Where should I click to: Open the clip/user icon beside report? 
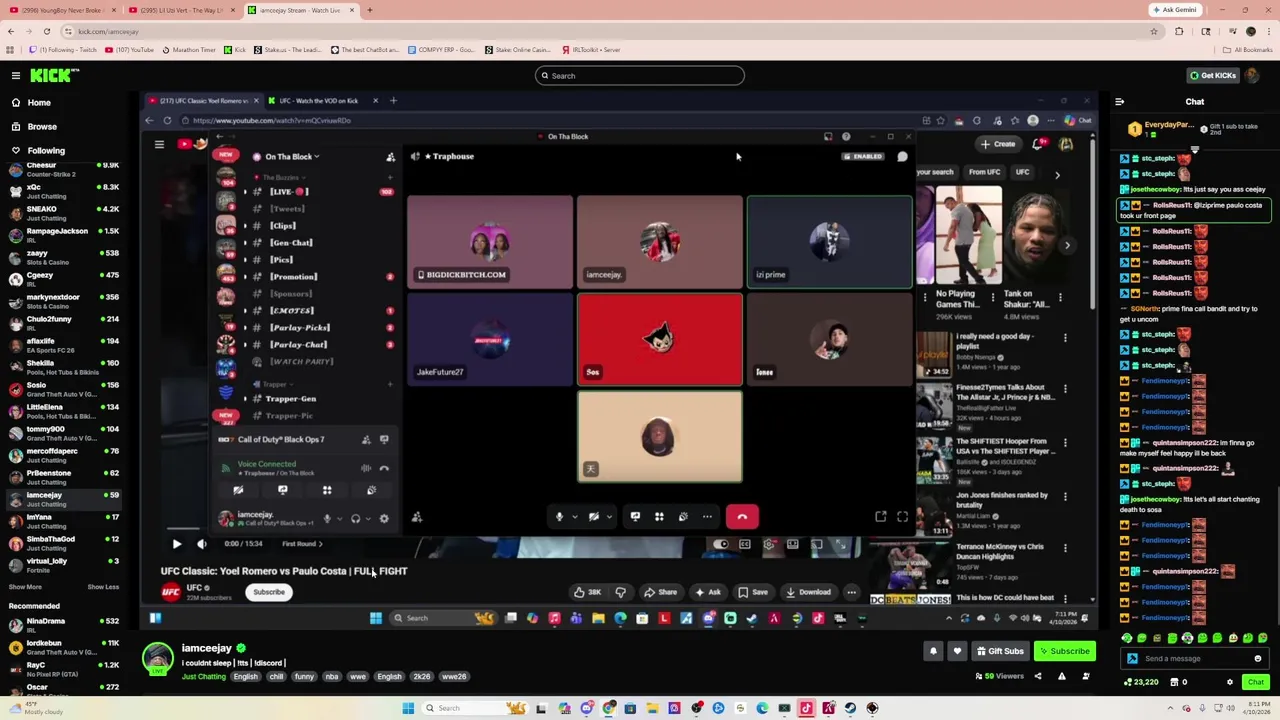coord(1086,676)
